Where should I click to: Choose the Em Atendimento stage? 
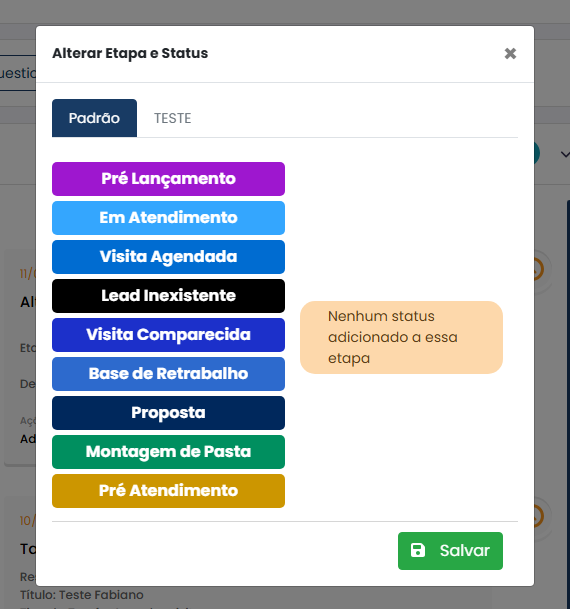[x=169, y=218]
